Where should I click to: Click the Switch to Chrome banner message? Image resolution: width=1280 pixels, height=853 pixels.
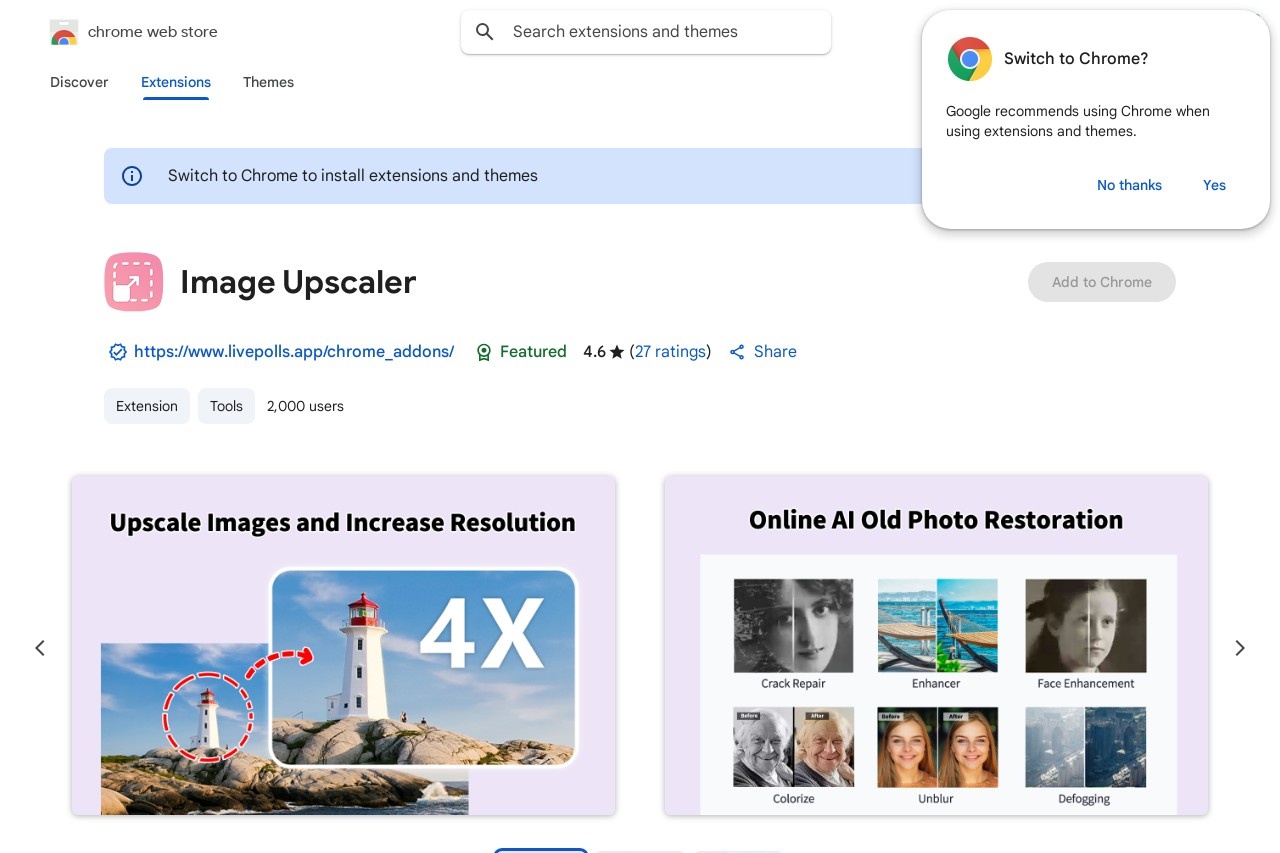click(x=353, y=176)
